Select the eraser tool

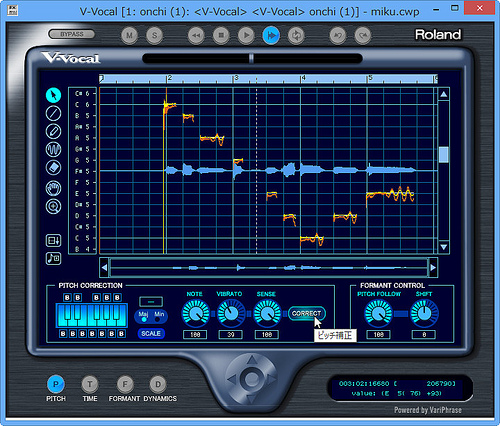tap(53, 167)
